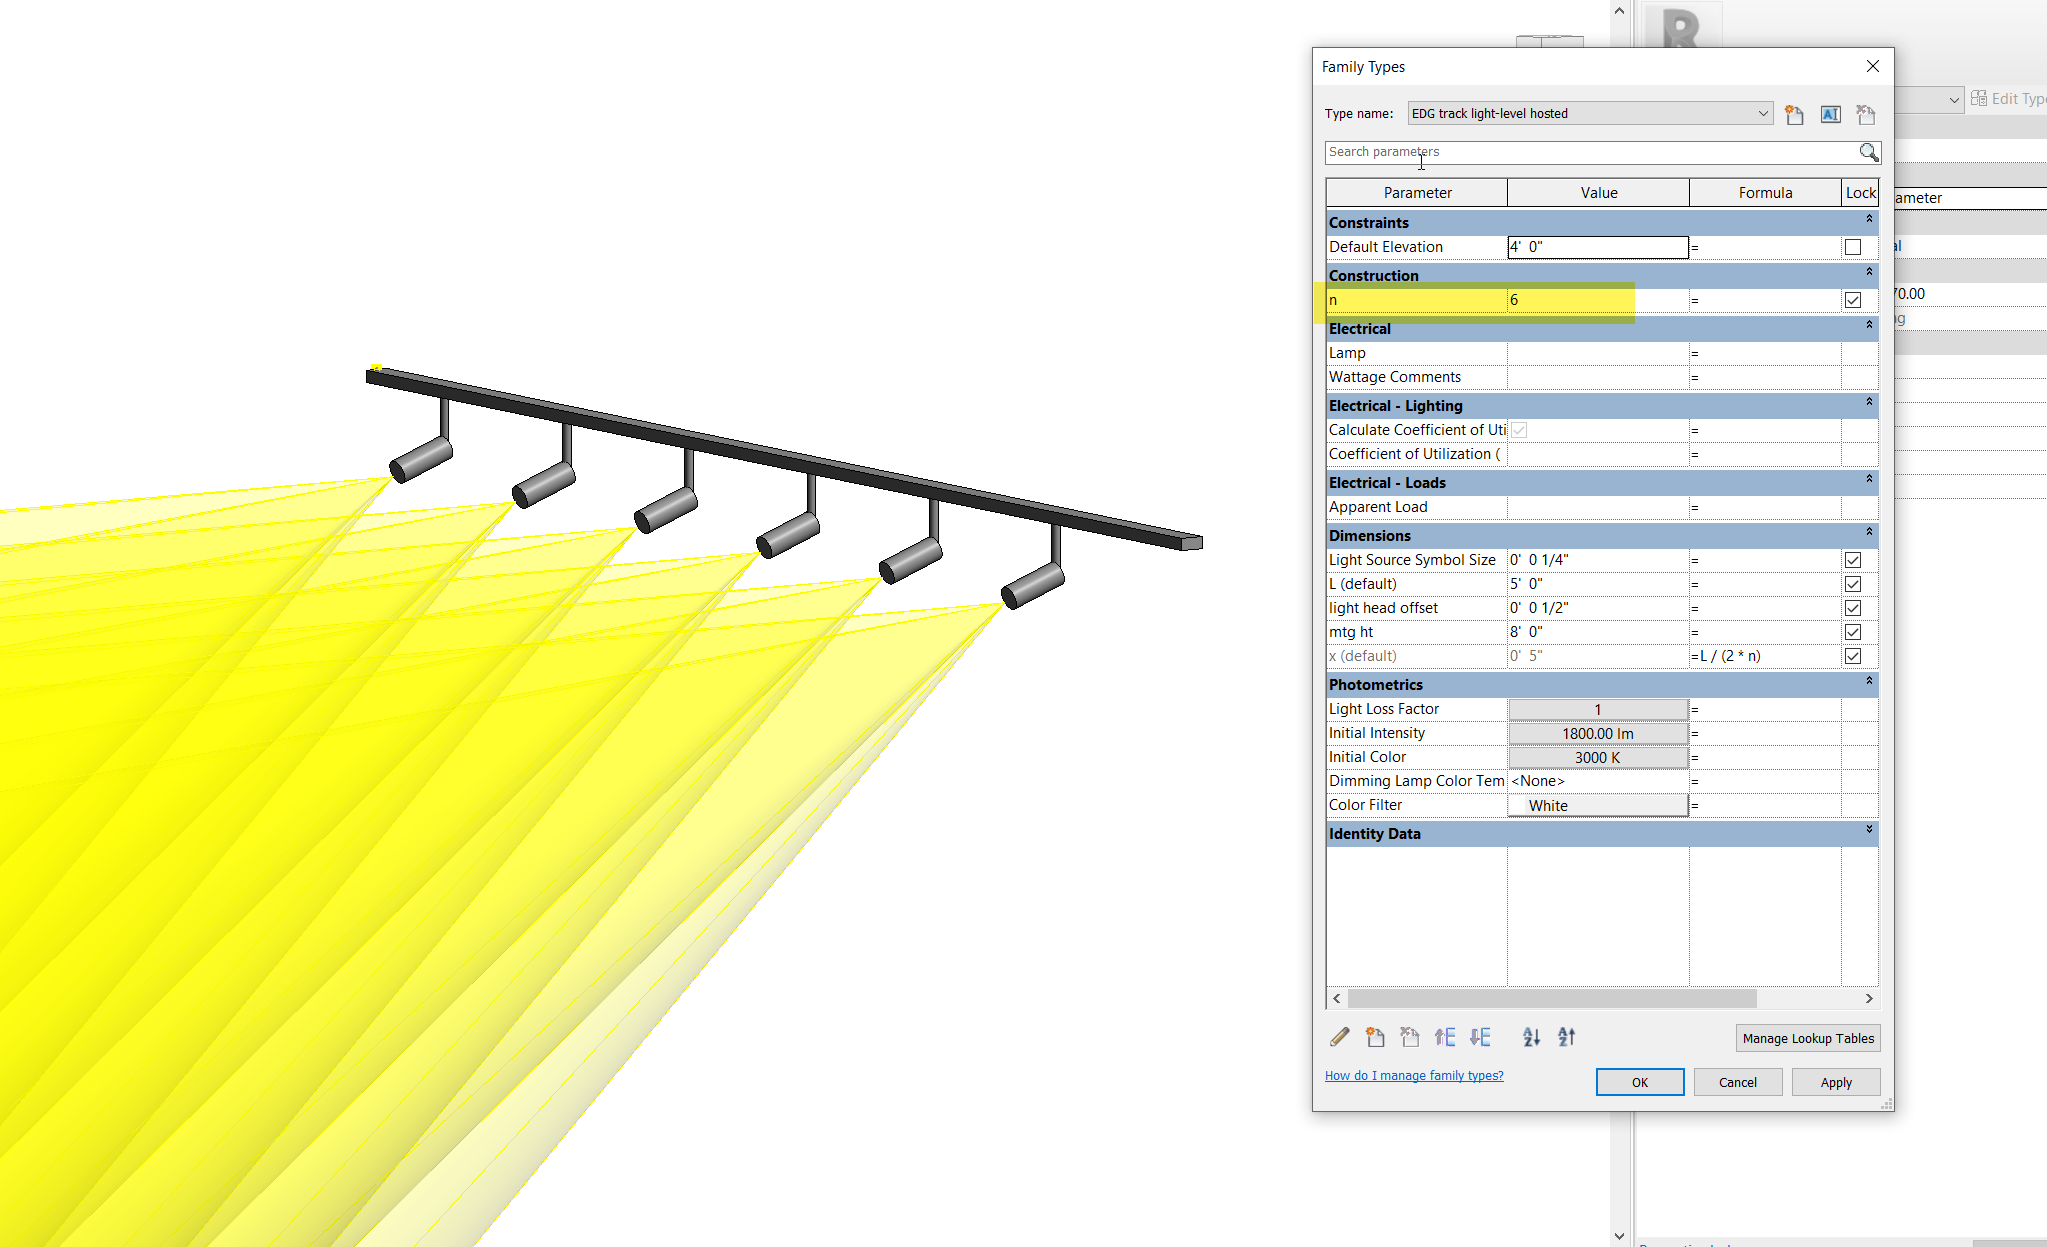Edit the selected parameter with pencil icon
This screenshot has height=1247, width=2047.
coord(1339,1037)
